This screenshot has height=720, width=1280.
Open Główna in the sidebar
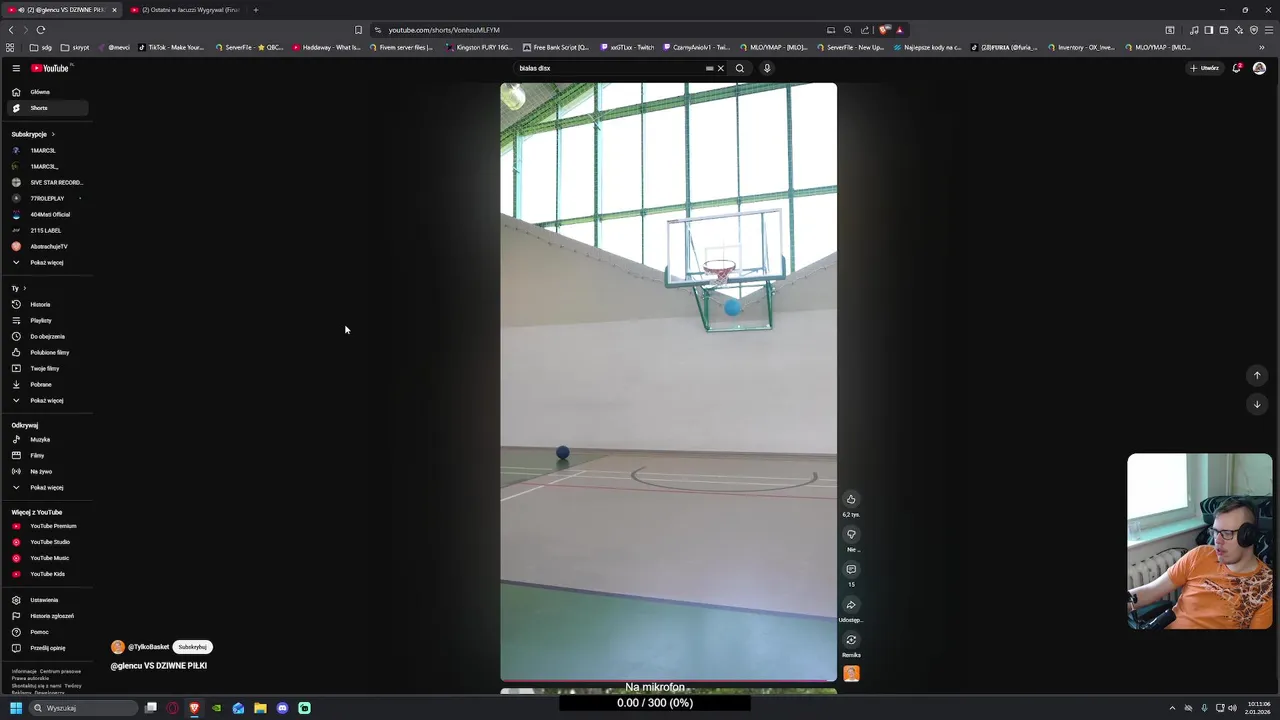46,92
